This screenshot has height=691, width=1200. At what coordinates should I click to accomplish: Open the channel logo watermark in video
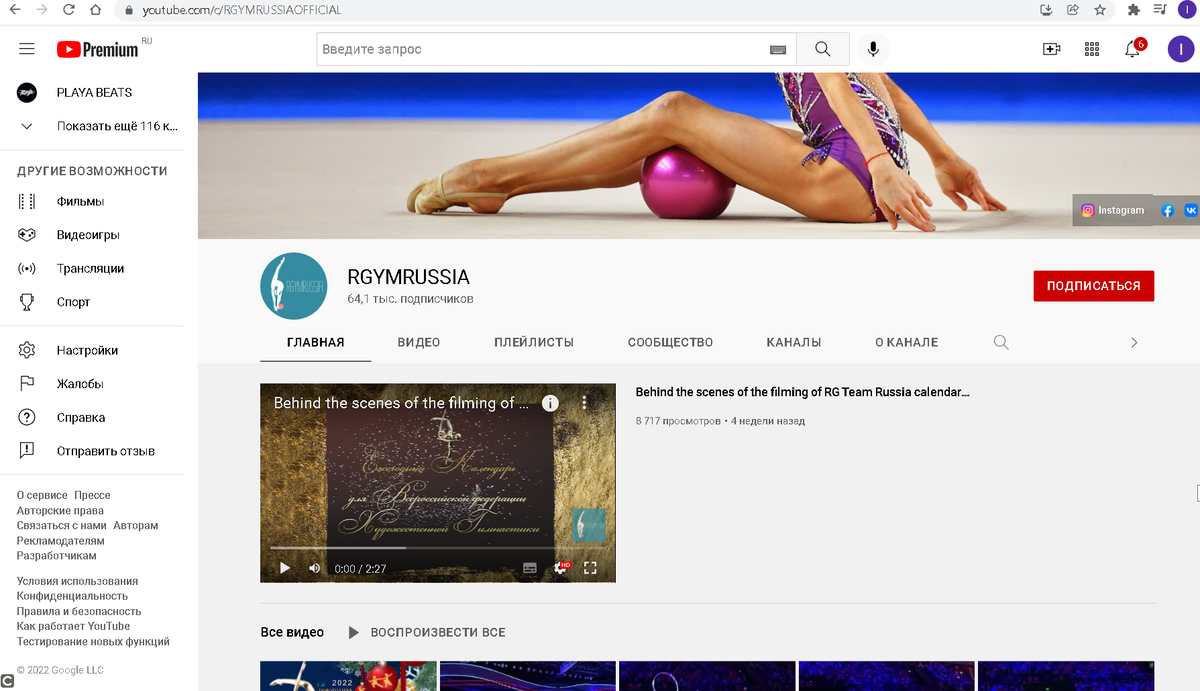click(x=588, y=525)
